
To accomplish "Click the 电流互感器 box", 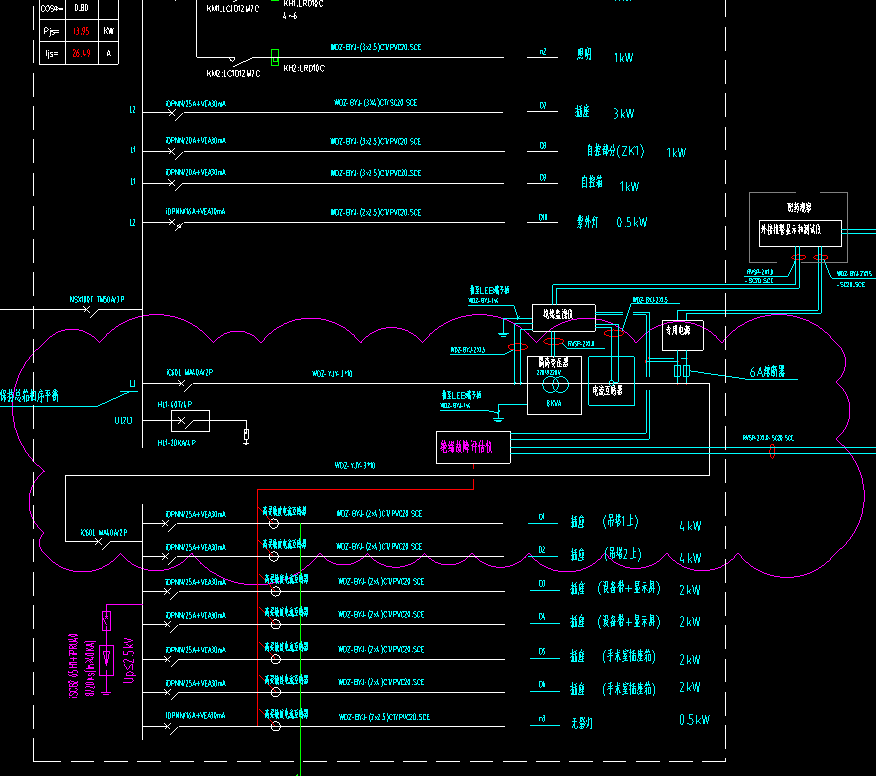I will pos(611,381).
